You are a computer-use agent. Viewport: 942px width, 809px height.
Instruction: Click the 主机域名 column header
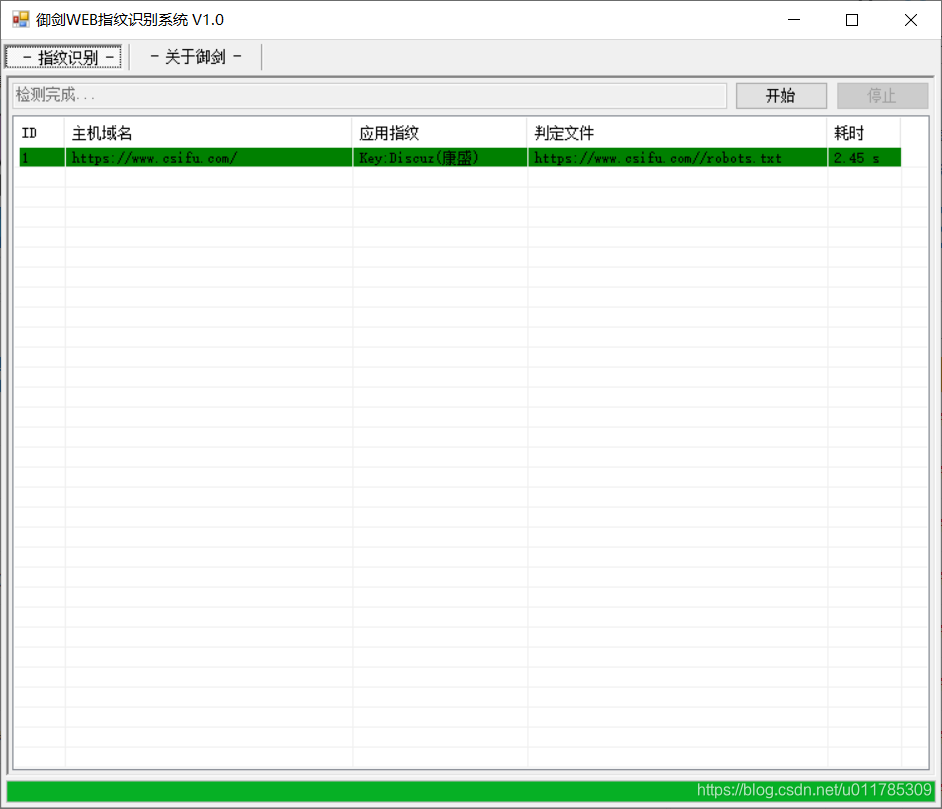point(208,133)
